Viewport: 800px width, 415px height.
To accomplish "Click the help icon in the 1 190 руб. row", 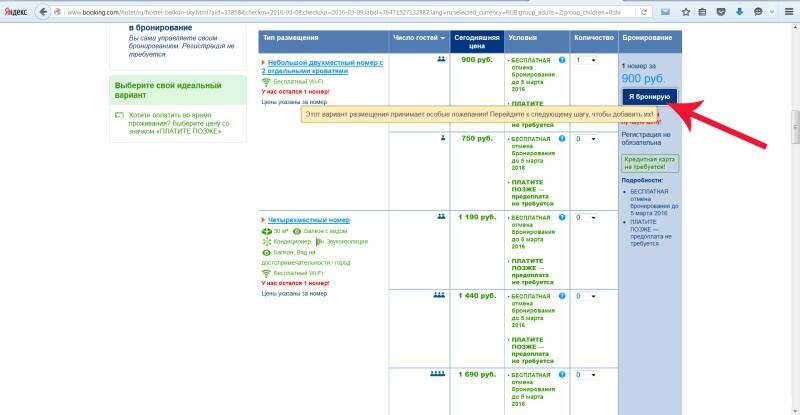I will click(561, 217).
